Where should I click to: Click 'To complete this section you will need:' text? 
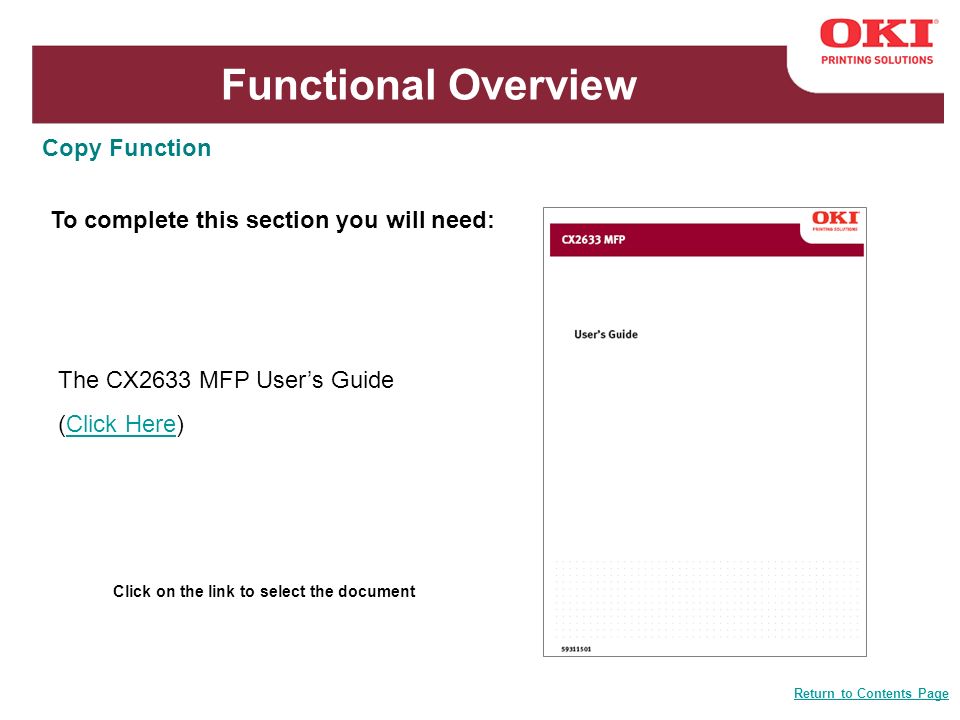point(272,220)
